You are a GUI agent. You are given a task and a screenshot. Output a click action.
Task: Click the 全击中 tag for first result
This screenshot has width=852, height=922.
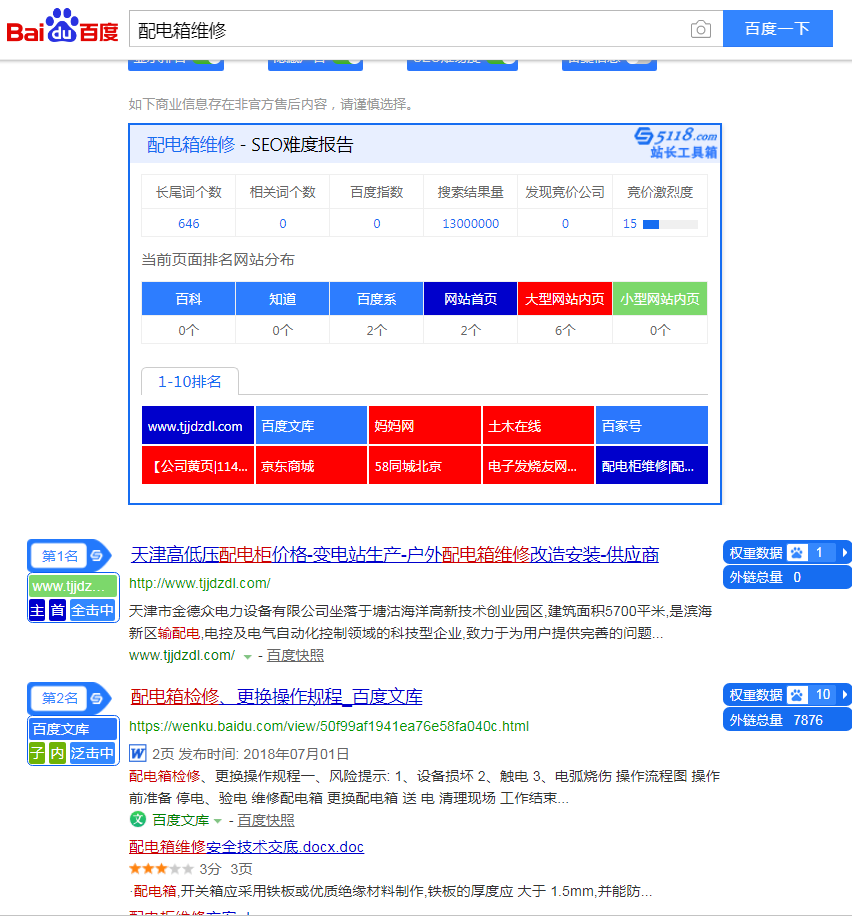pyautogui.click(x=92, y=610)
